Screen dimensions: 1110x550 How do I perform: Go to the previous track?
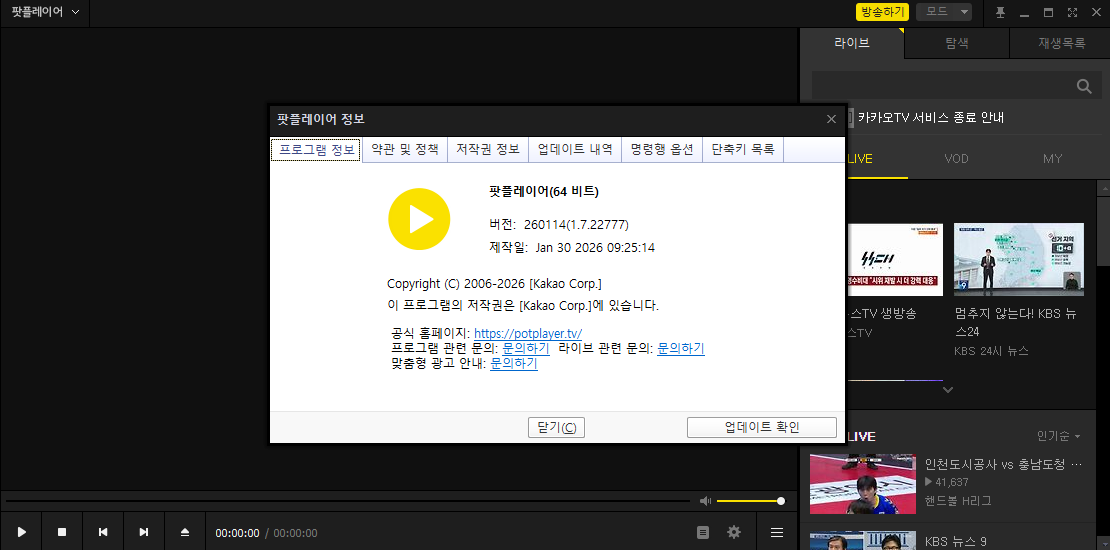click(103, 532)
